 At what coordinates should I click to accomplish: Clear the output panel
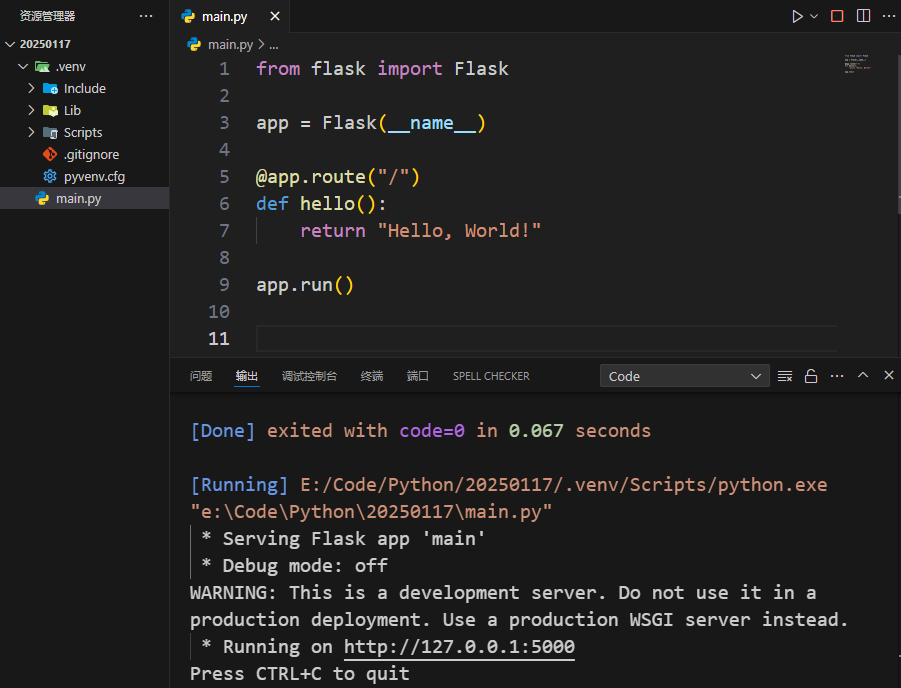click(x=785, y=376)
